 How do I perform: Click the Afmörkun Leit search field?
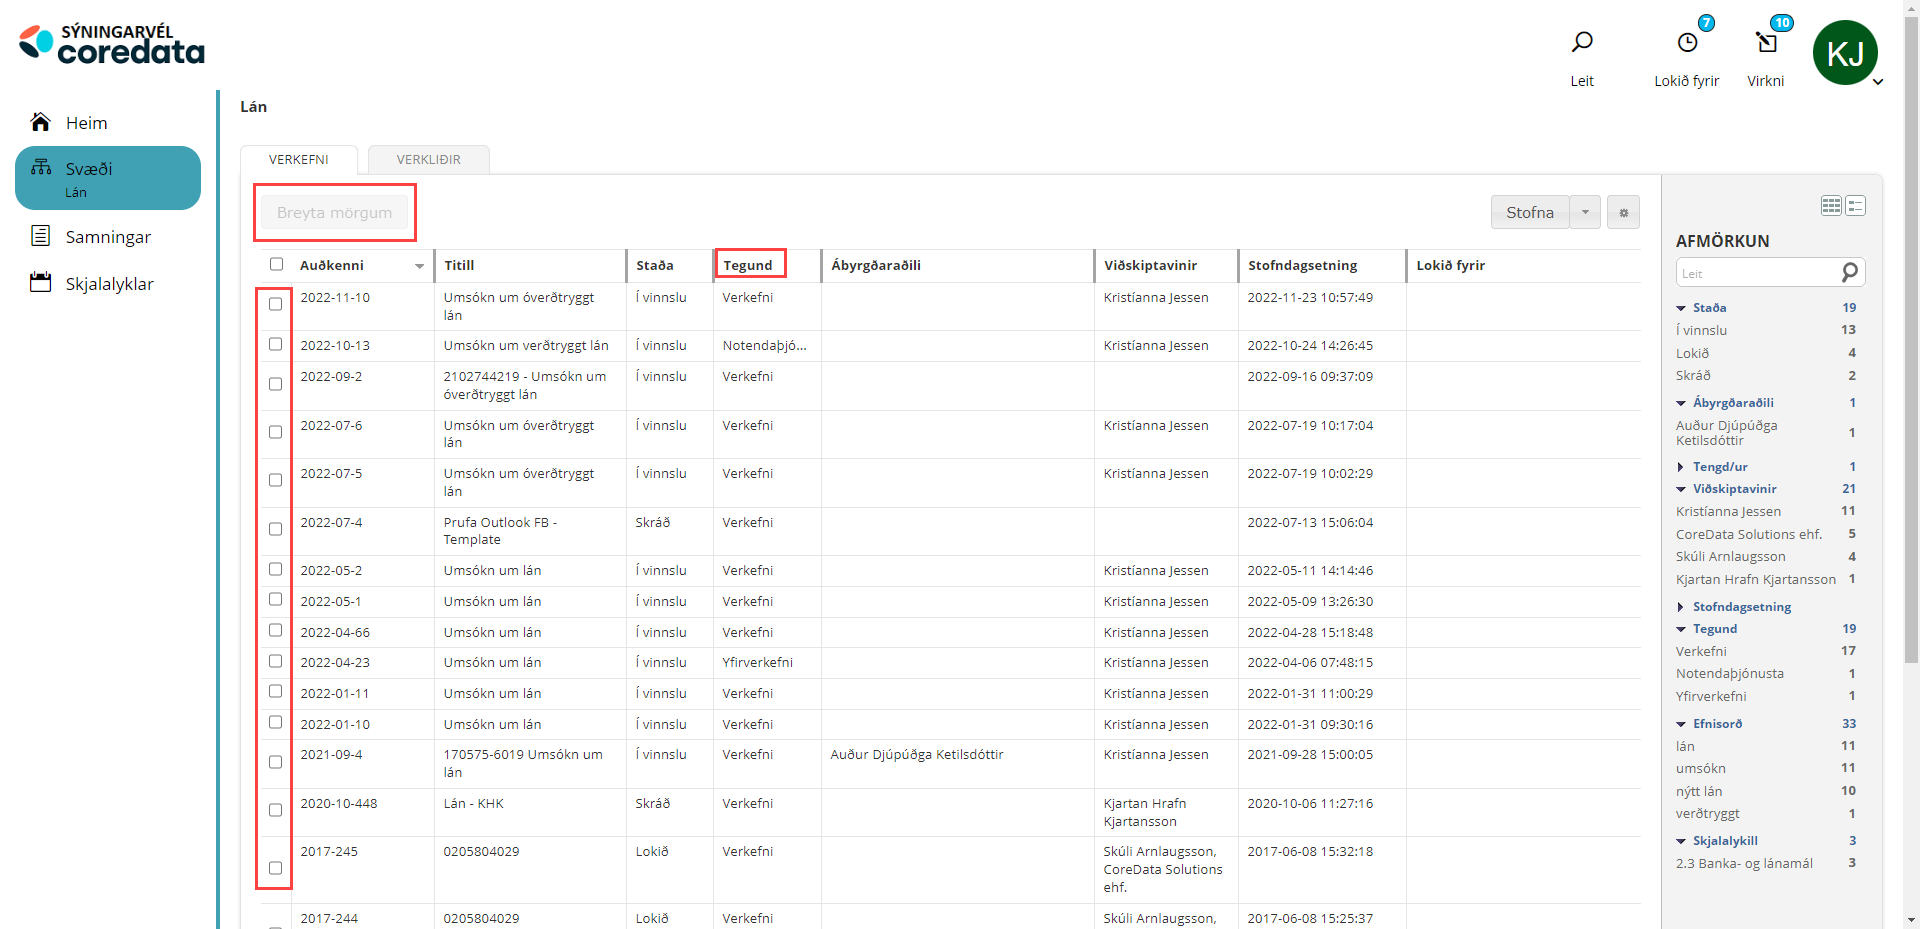pyautogui.click(x=1758, y=273)
